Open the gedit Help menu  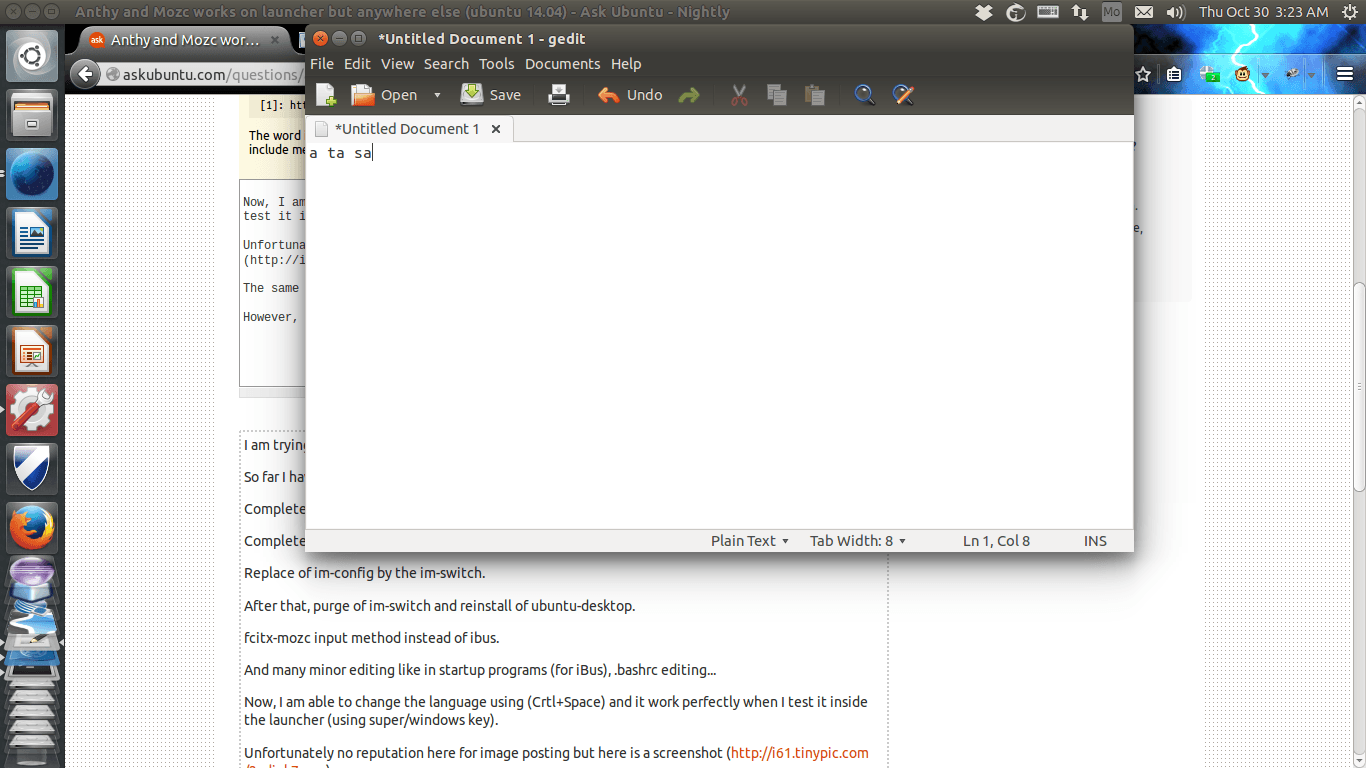626,63
